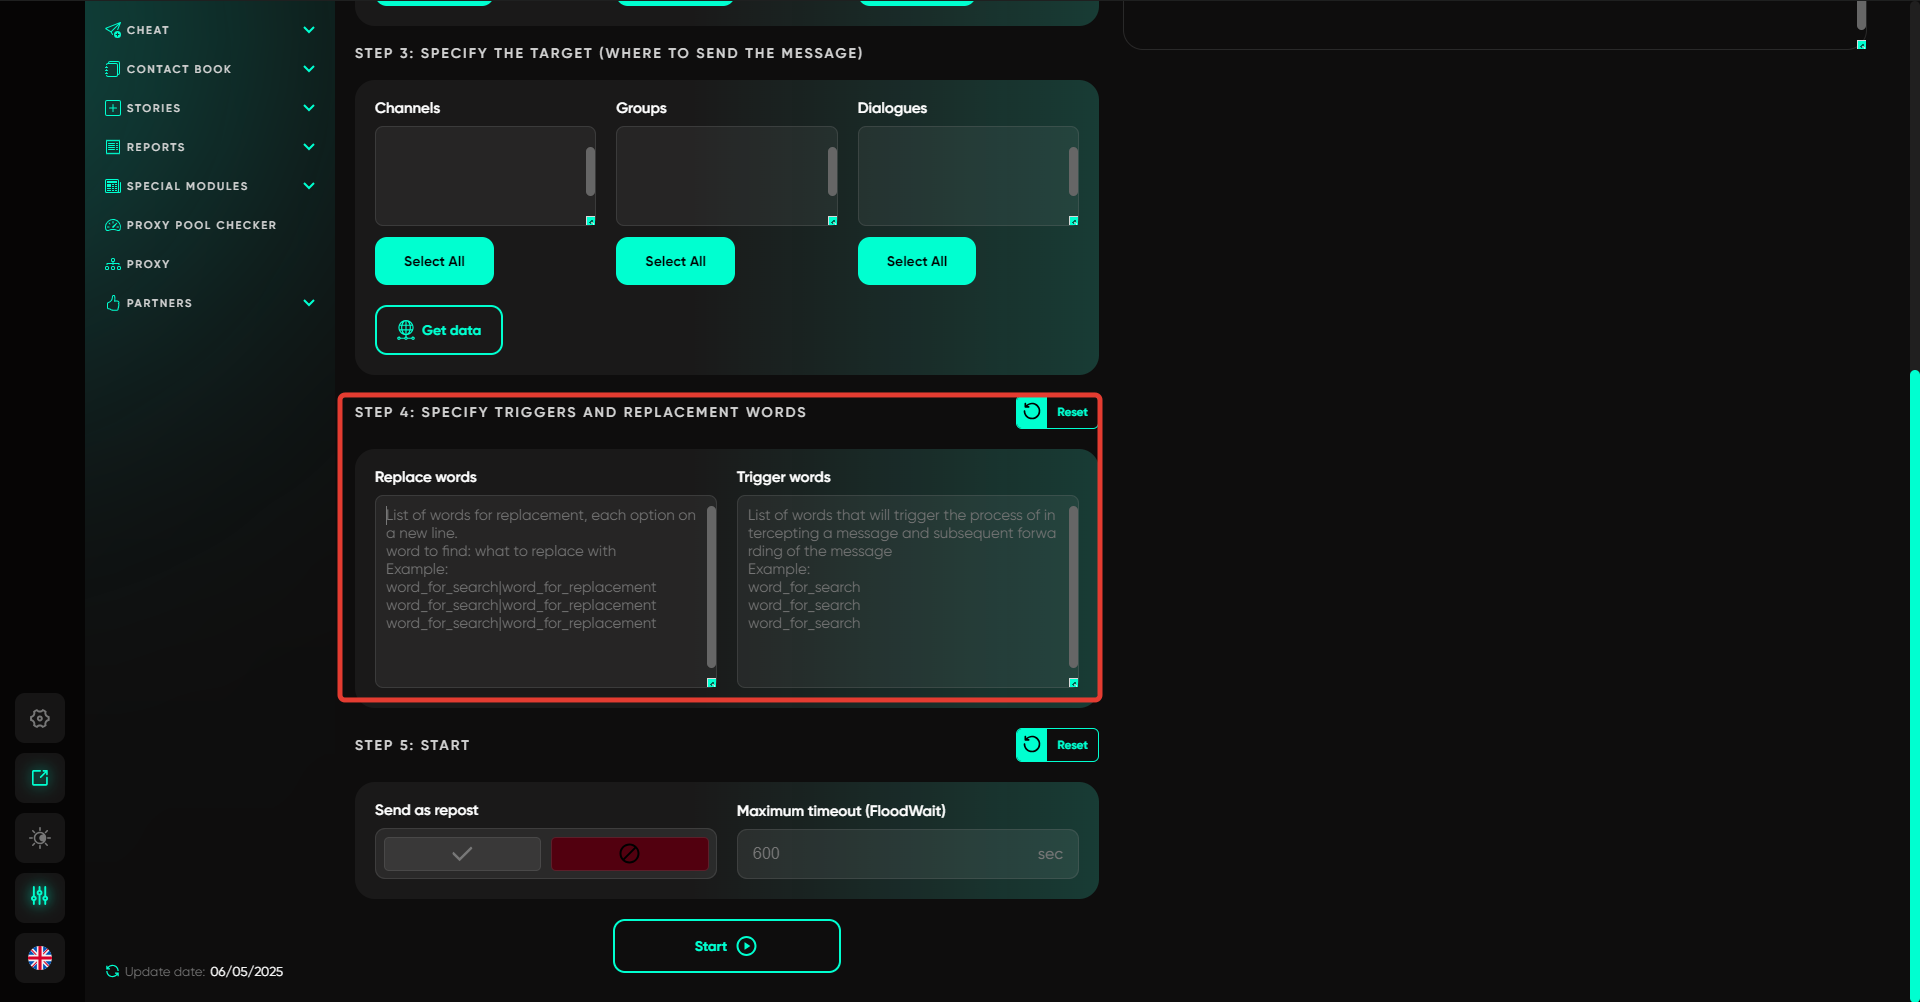Click the Channels list scrollbar

590,172
